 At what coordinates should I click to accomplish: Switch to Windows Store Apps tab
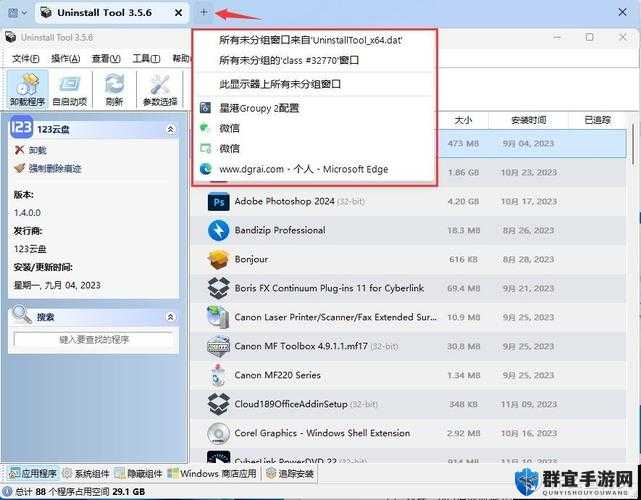coord(212,474)
